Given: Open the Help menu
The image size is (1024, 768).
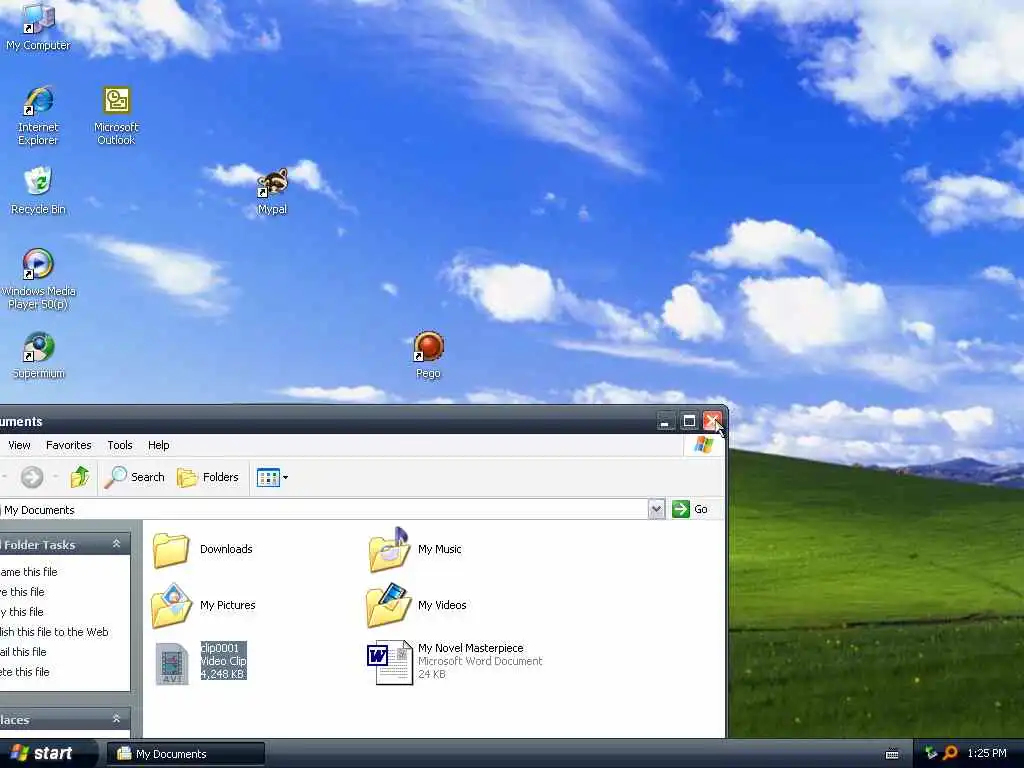Looking at the screenshot, I should 158,445.
